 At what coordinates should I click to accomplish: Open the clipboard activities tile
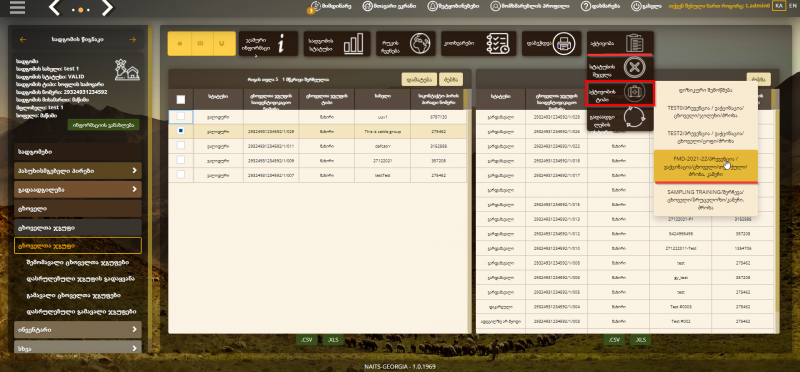[x=620, y=43]
